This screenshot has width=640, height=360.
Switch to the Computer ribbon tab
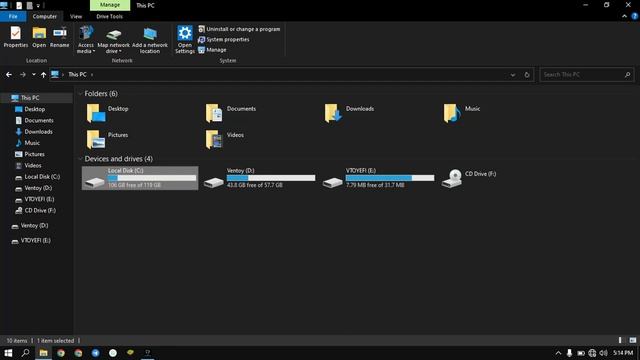(44, 16)
